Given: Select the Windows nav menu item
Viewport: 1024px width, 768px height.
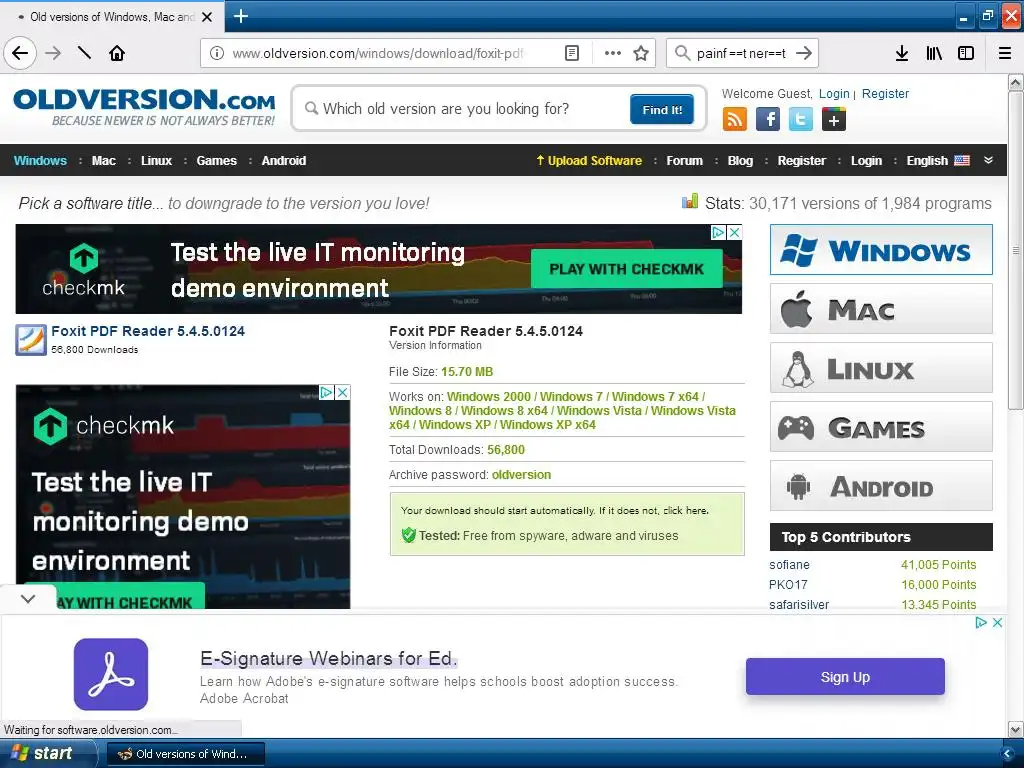Looking at the screenshot, I should (x=40, y=161).
